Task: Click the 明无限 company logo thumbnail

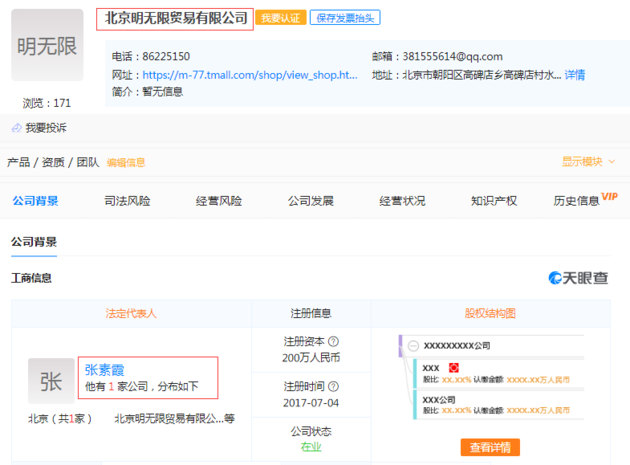Action: coord(47,46)
